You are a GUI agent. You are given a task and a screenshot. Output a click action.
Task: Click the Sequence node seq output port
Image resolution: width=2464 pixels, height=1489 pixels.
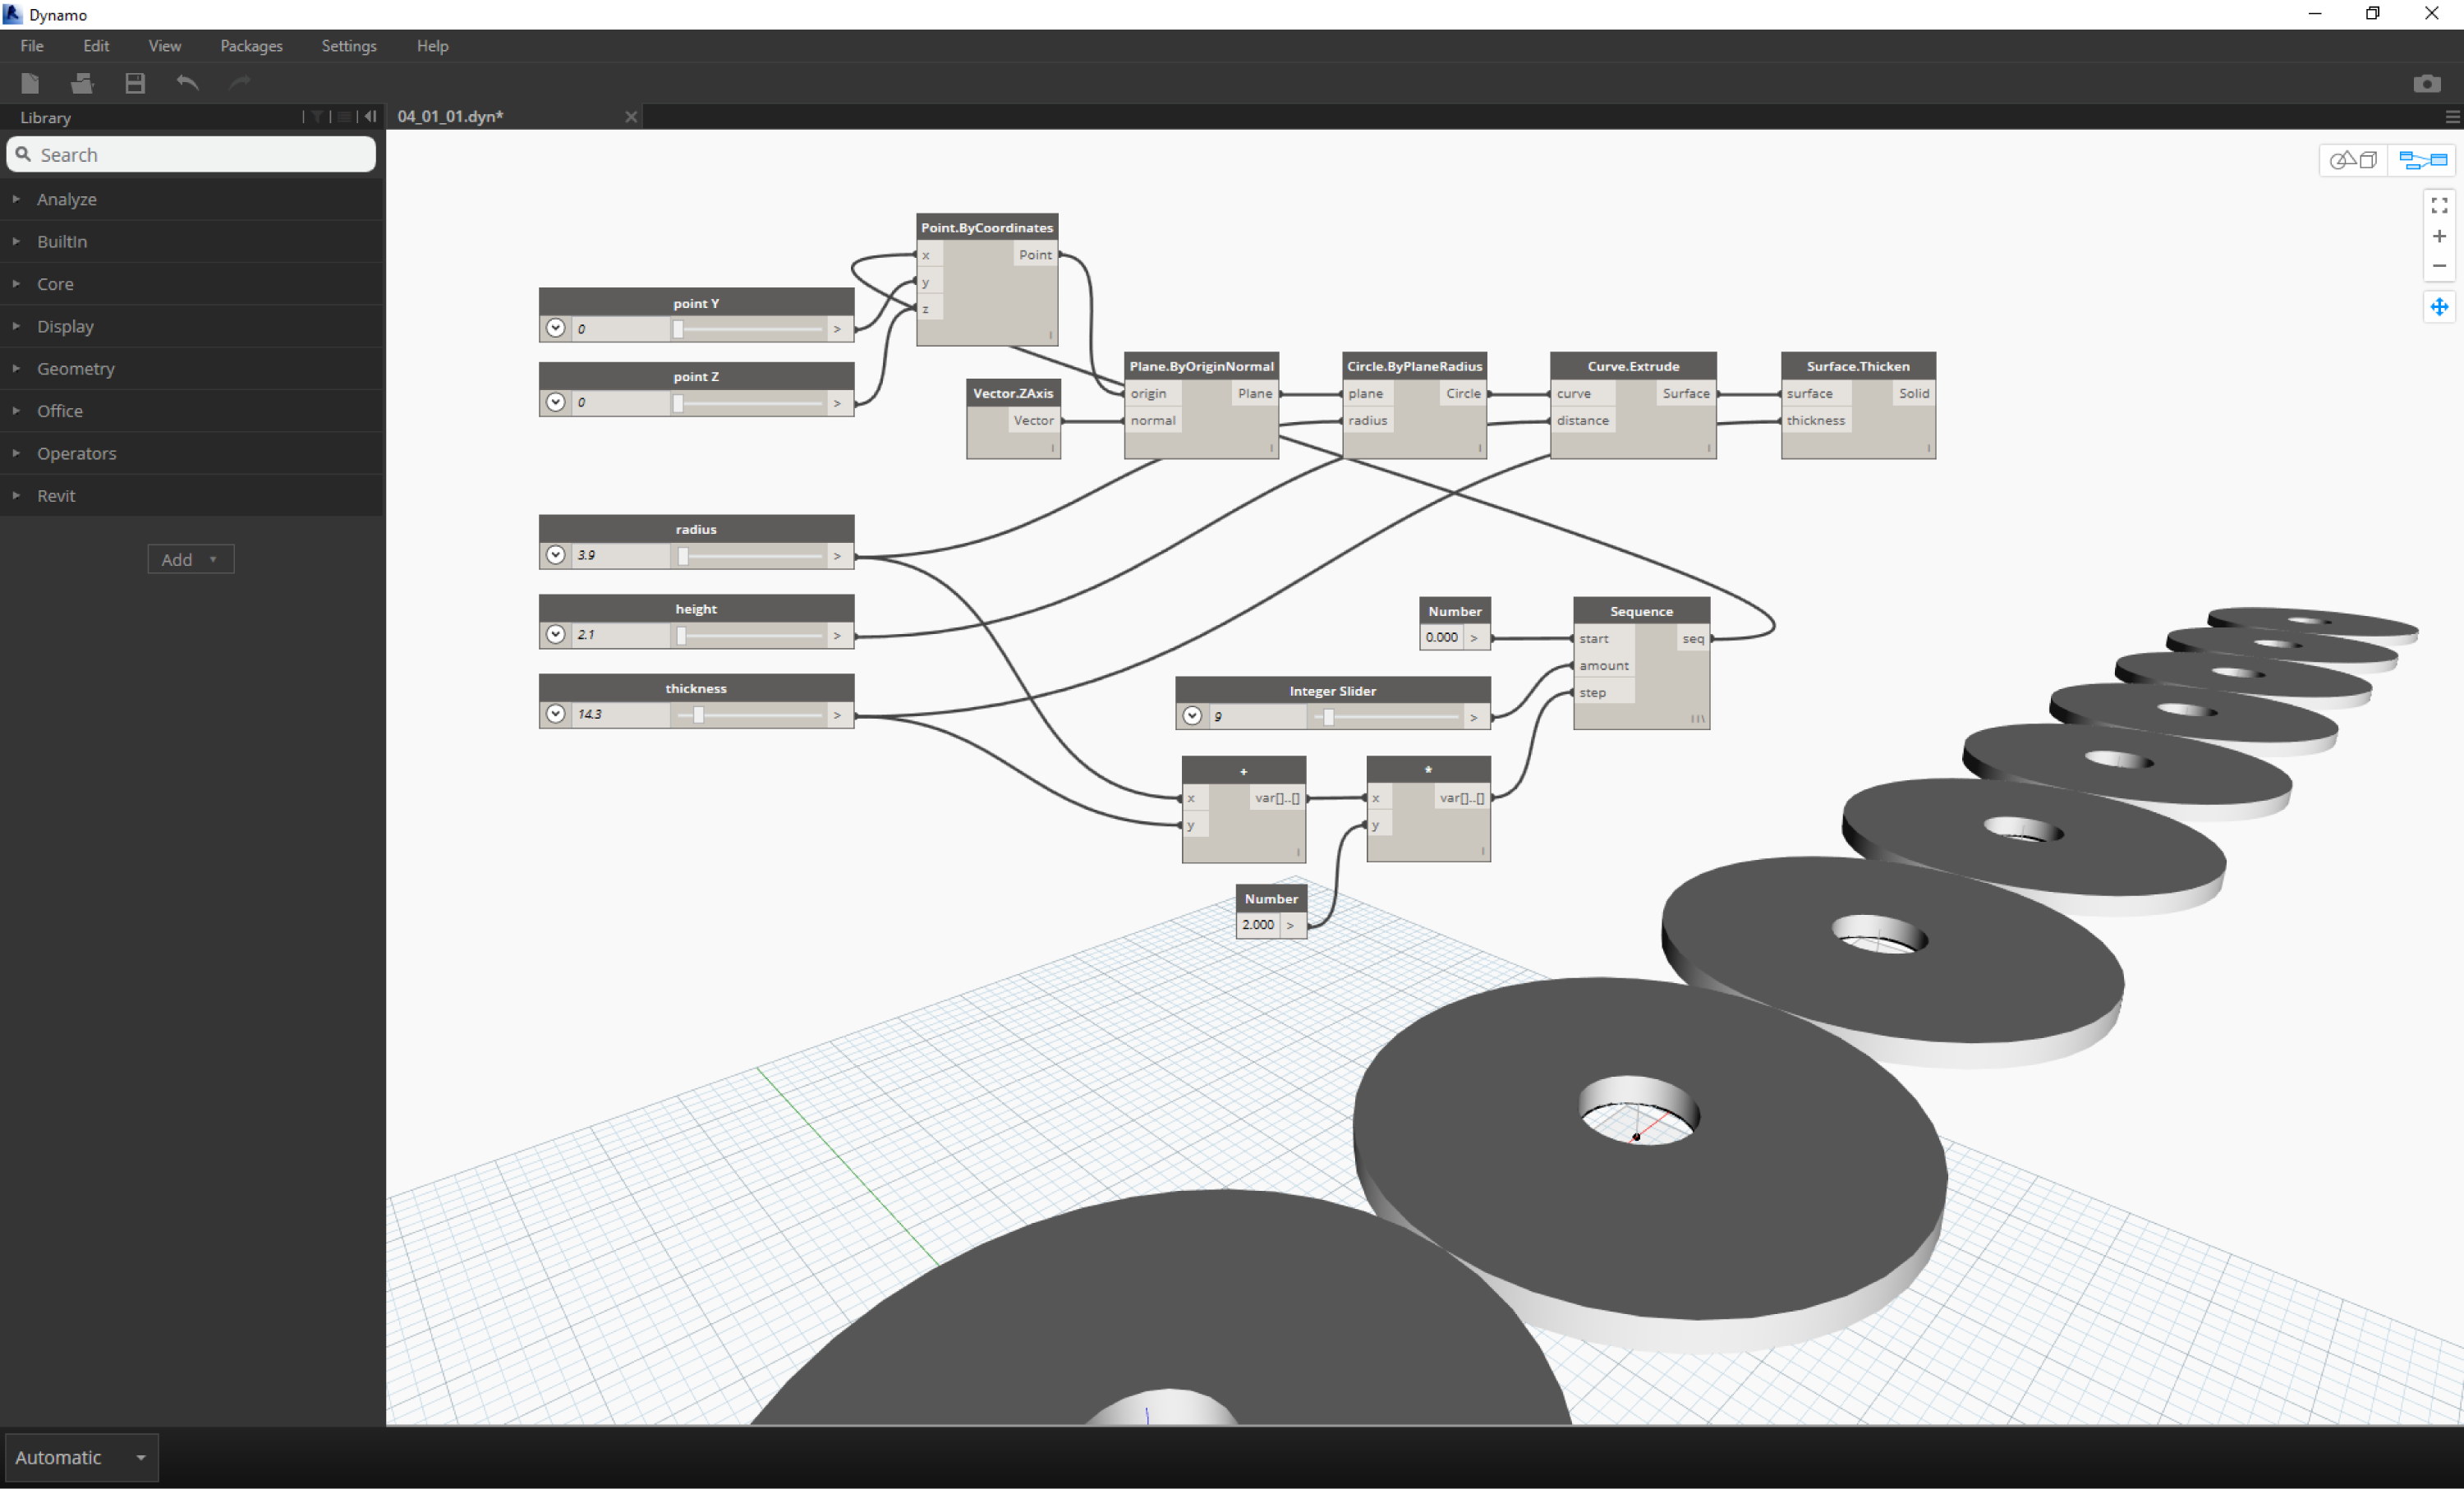[1693, 639]
